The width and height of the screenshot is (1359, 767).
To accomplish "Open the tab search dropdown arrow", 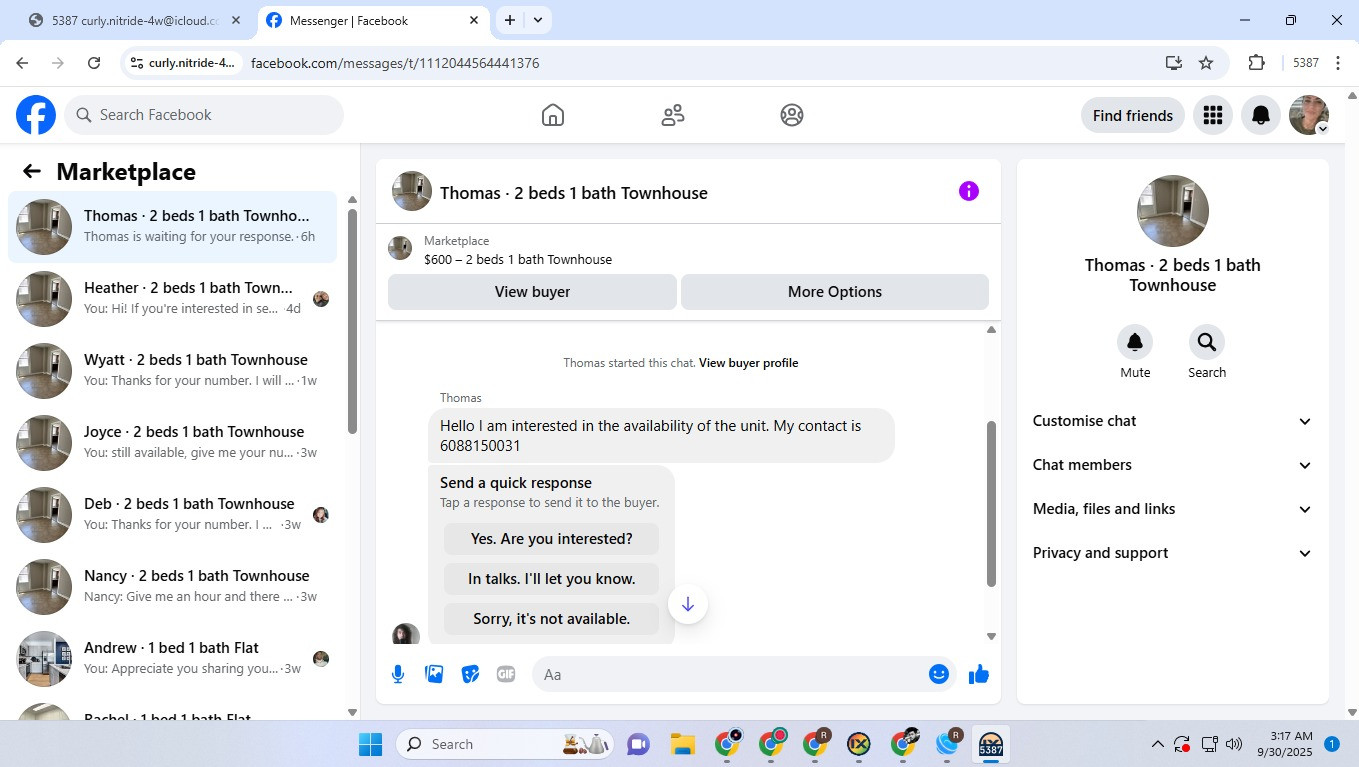I will [x=538, y=20].
